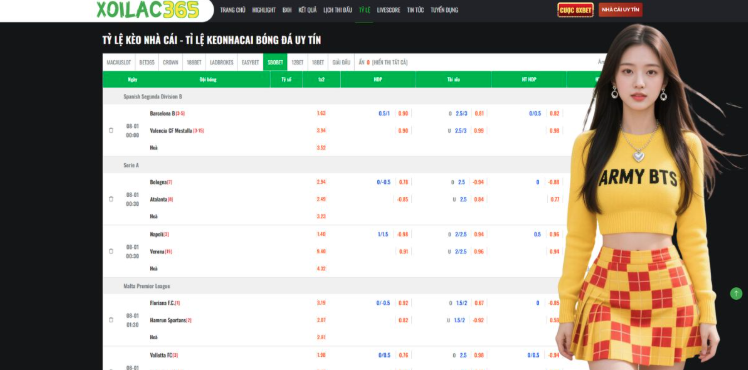Click the 1x2 column header
Viewport: 748px width, 370px height.
(321, 80)
